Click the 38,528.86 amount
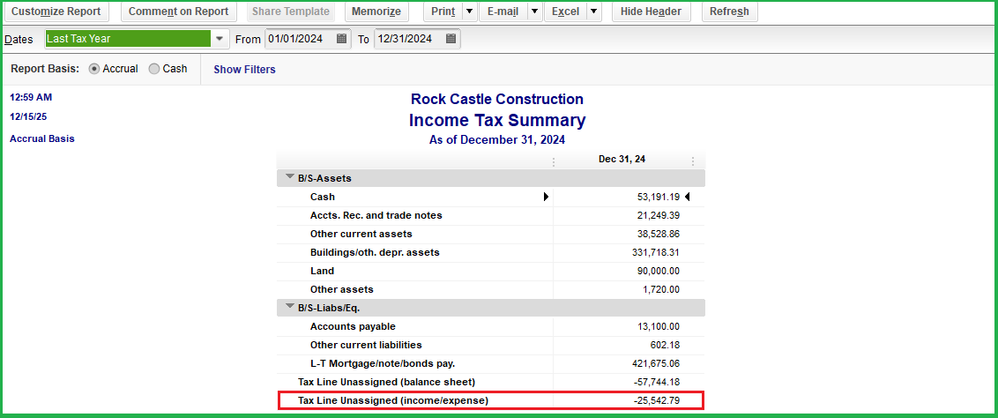The image size is (998, 418). tap(658, 234)
